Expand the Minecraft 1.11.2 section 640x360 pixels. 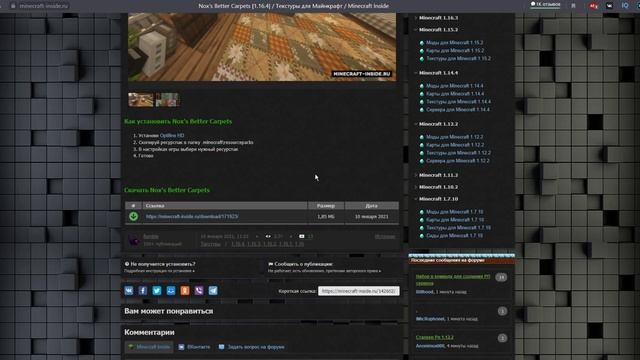[438, 175]
